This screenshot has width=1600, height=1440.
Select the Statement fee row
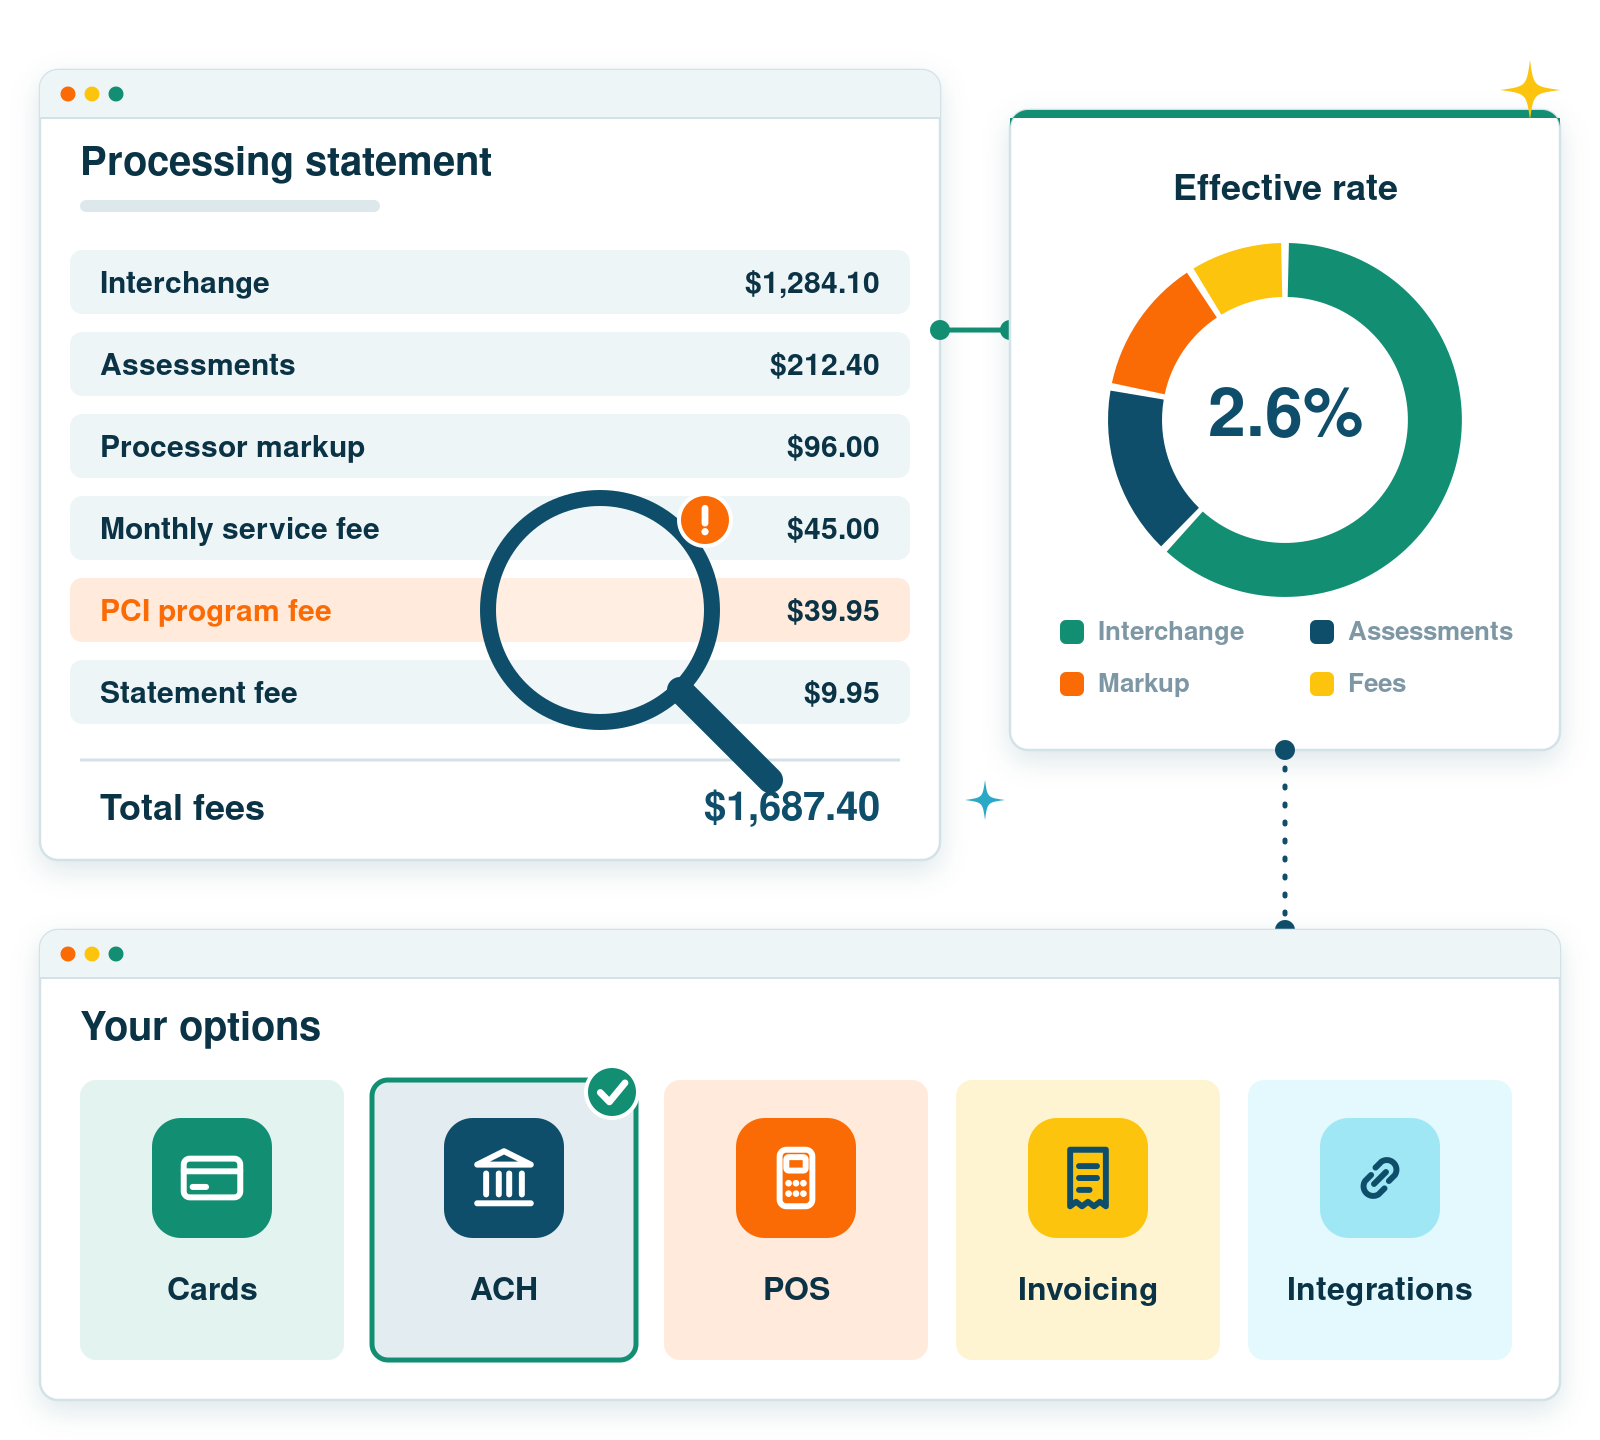(490, 692)
